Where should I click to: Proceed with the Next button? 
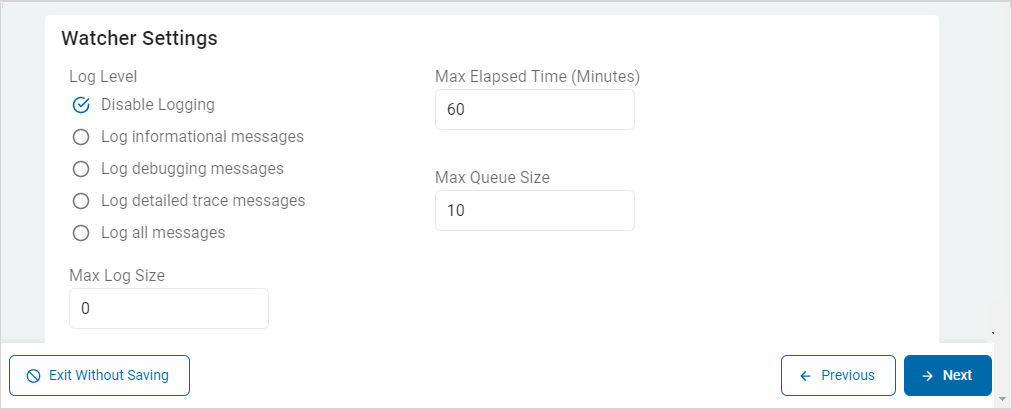point(947,376)
